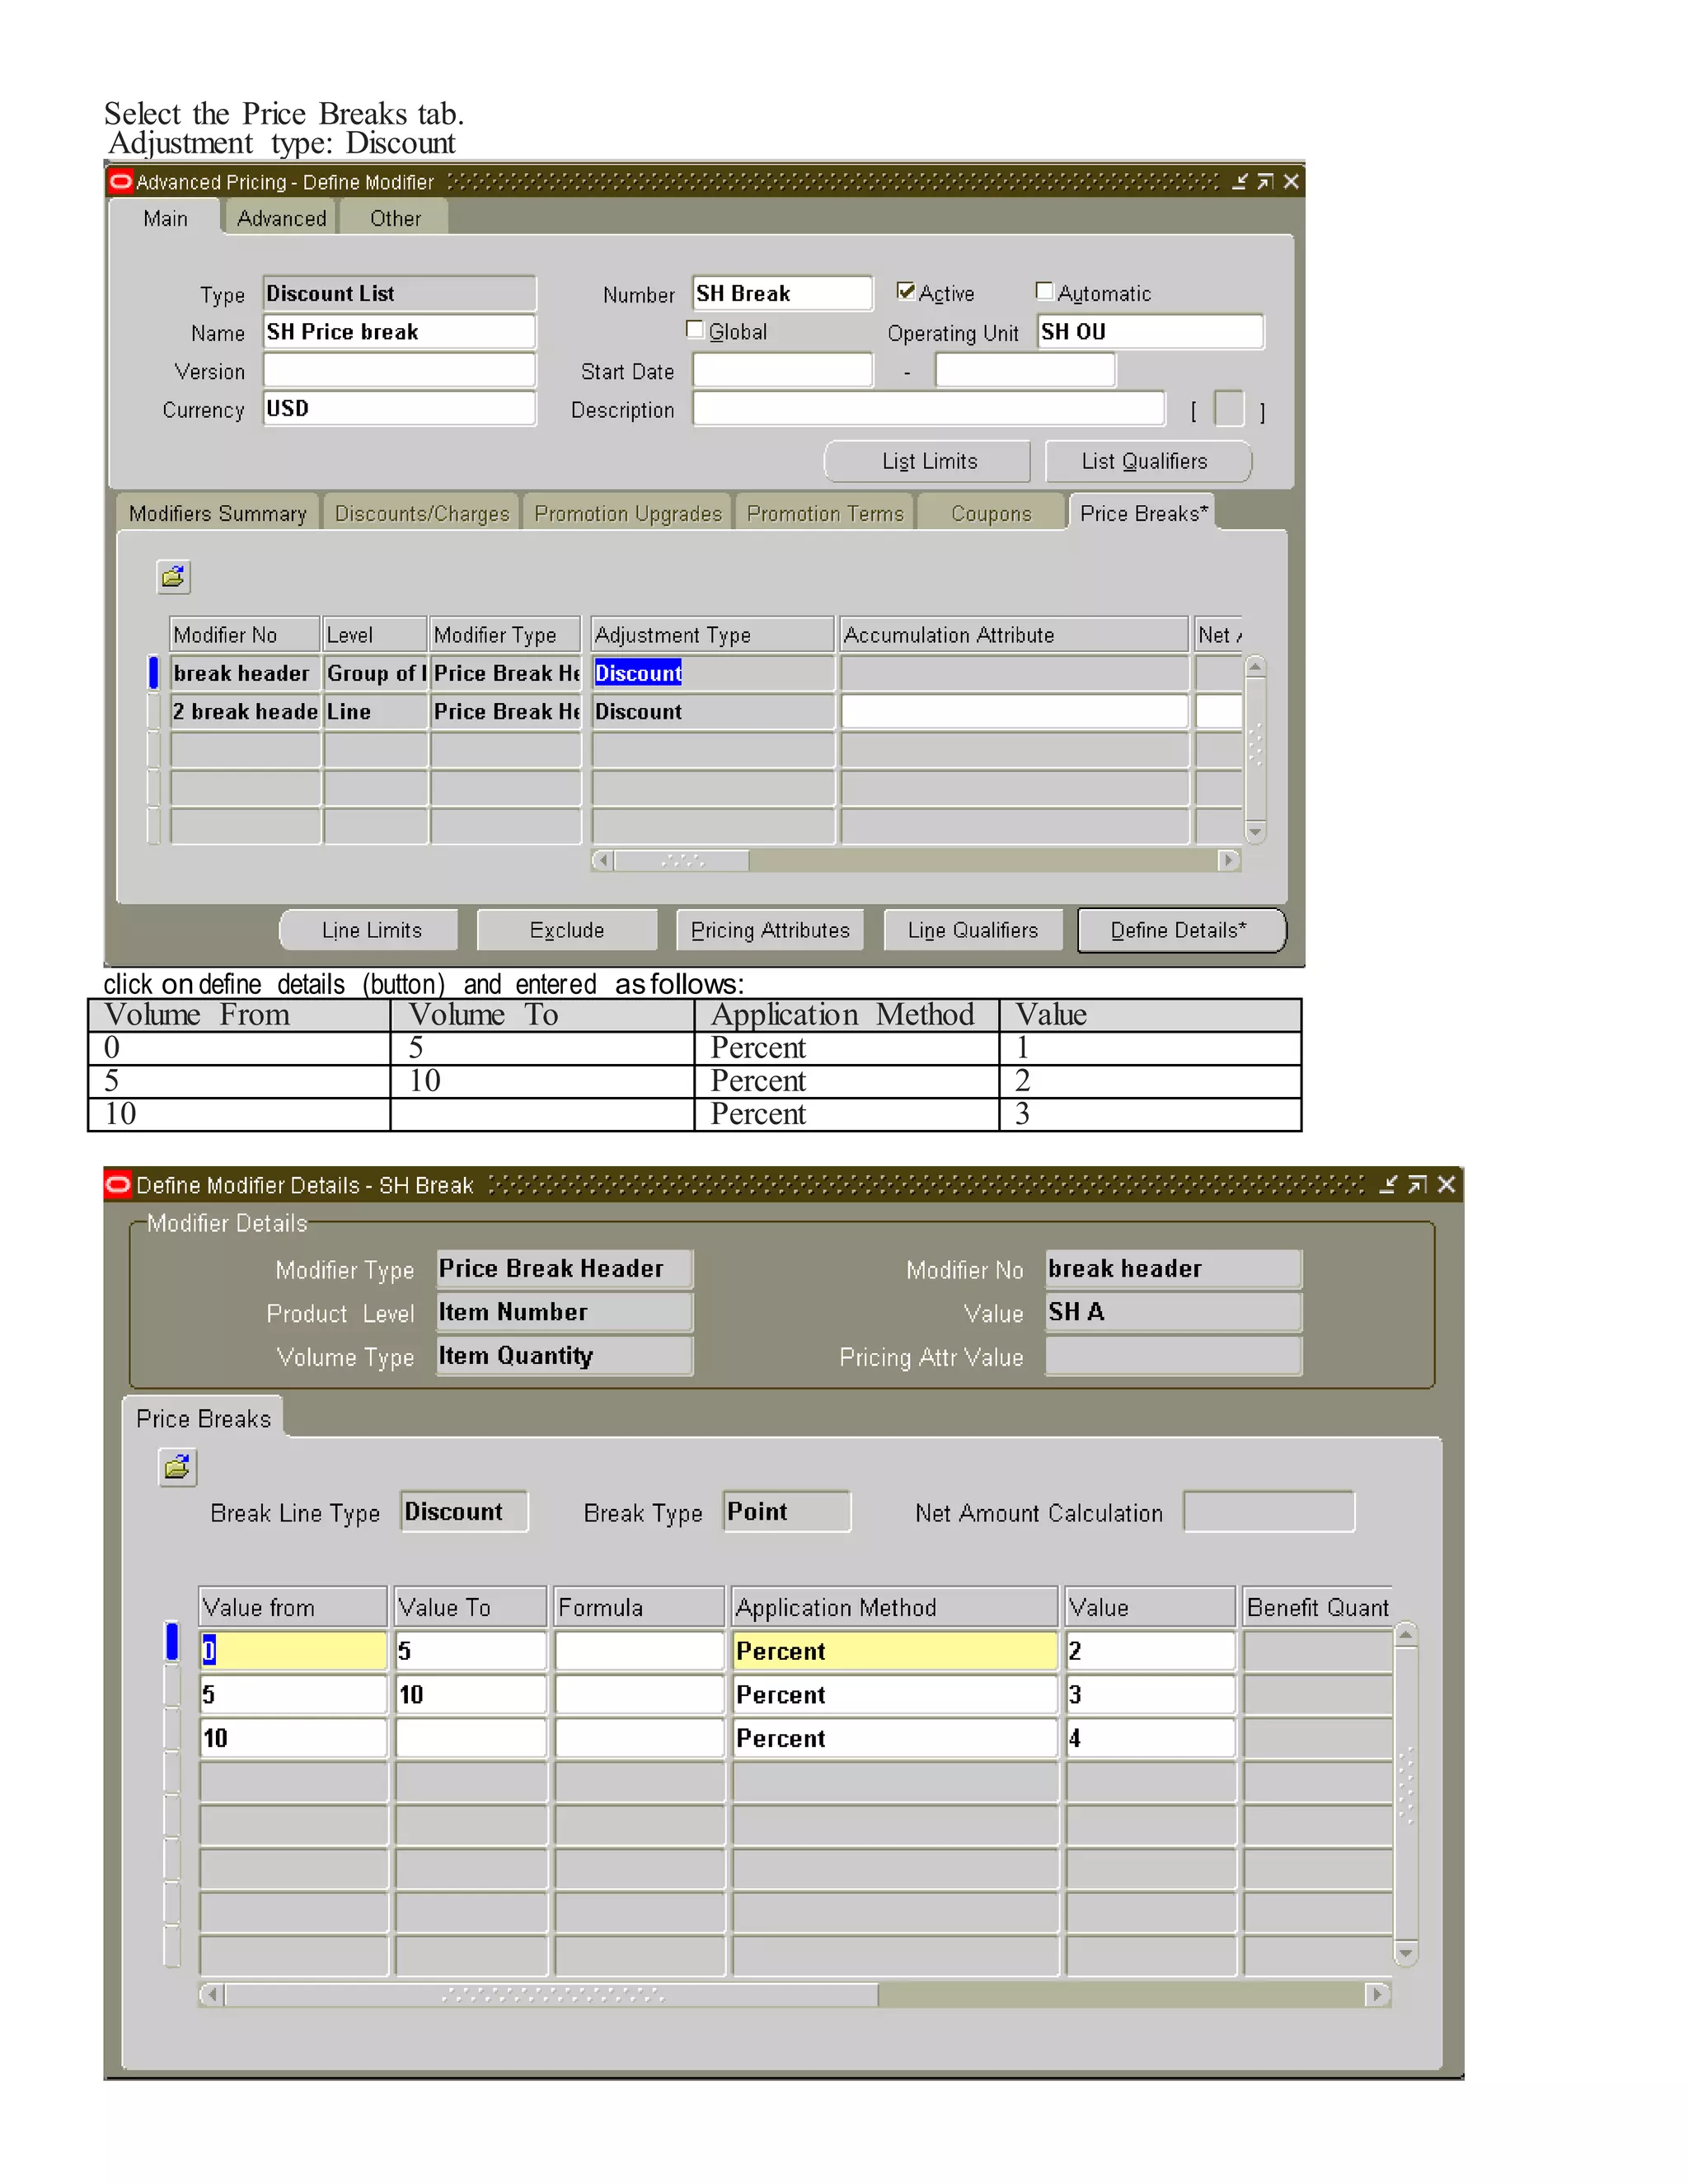Viewport: 1688px width, 2184px height.
Task: Select the Price Breaks* tab in Define Modifier
Action: coord(1143,513)
